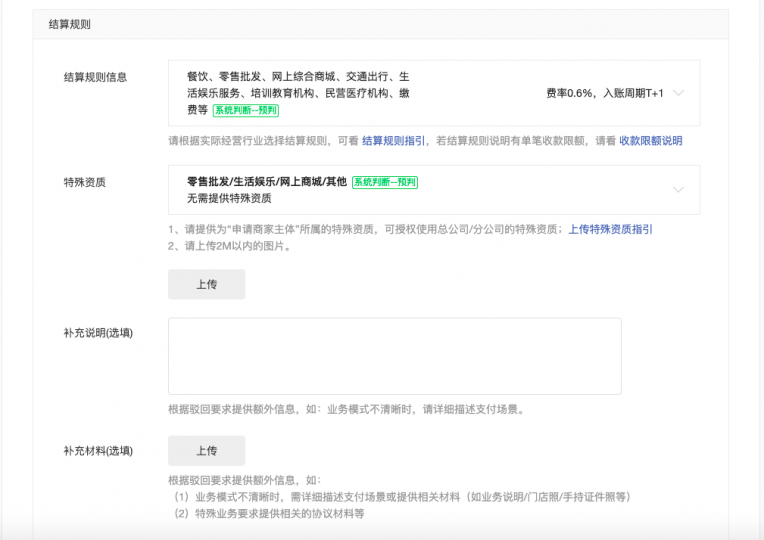Click the 请上传2M以内的图片 hint text
This screenshot has width=764, height=540.
pos(229,246)
